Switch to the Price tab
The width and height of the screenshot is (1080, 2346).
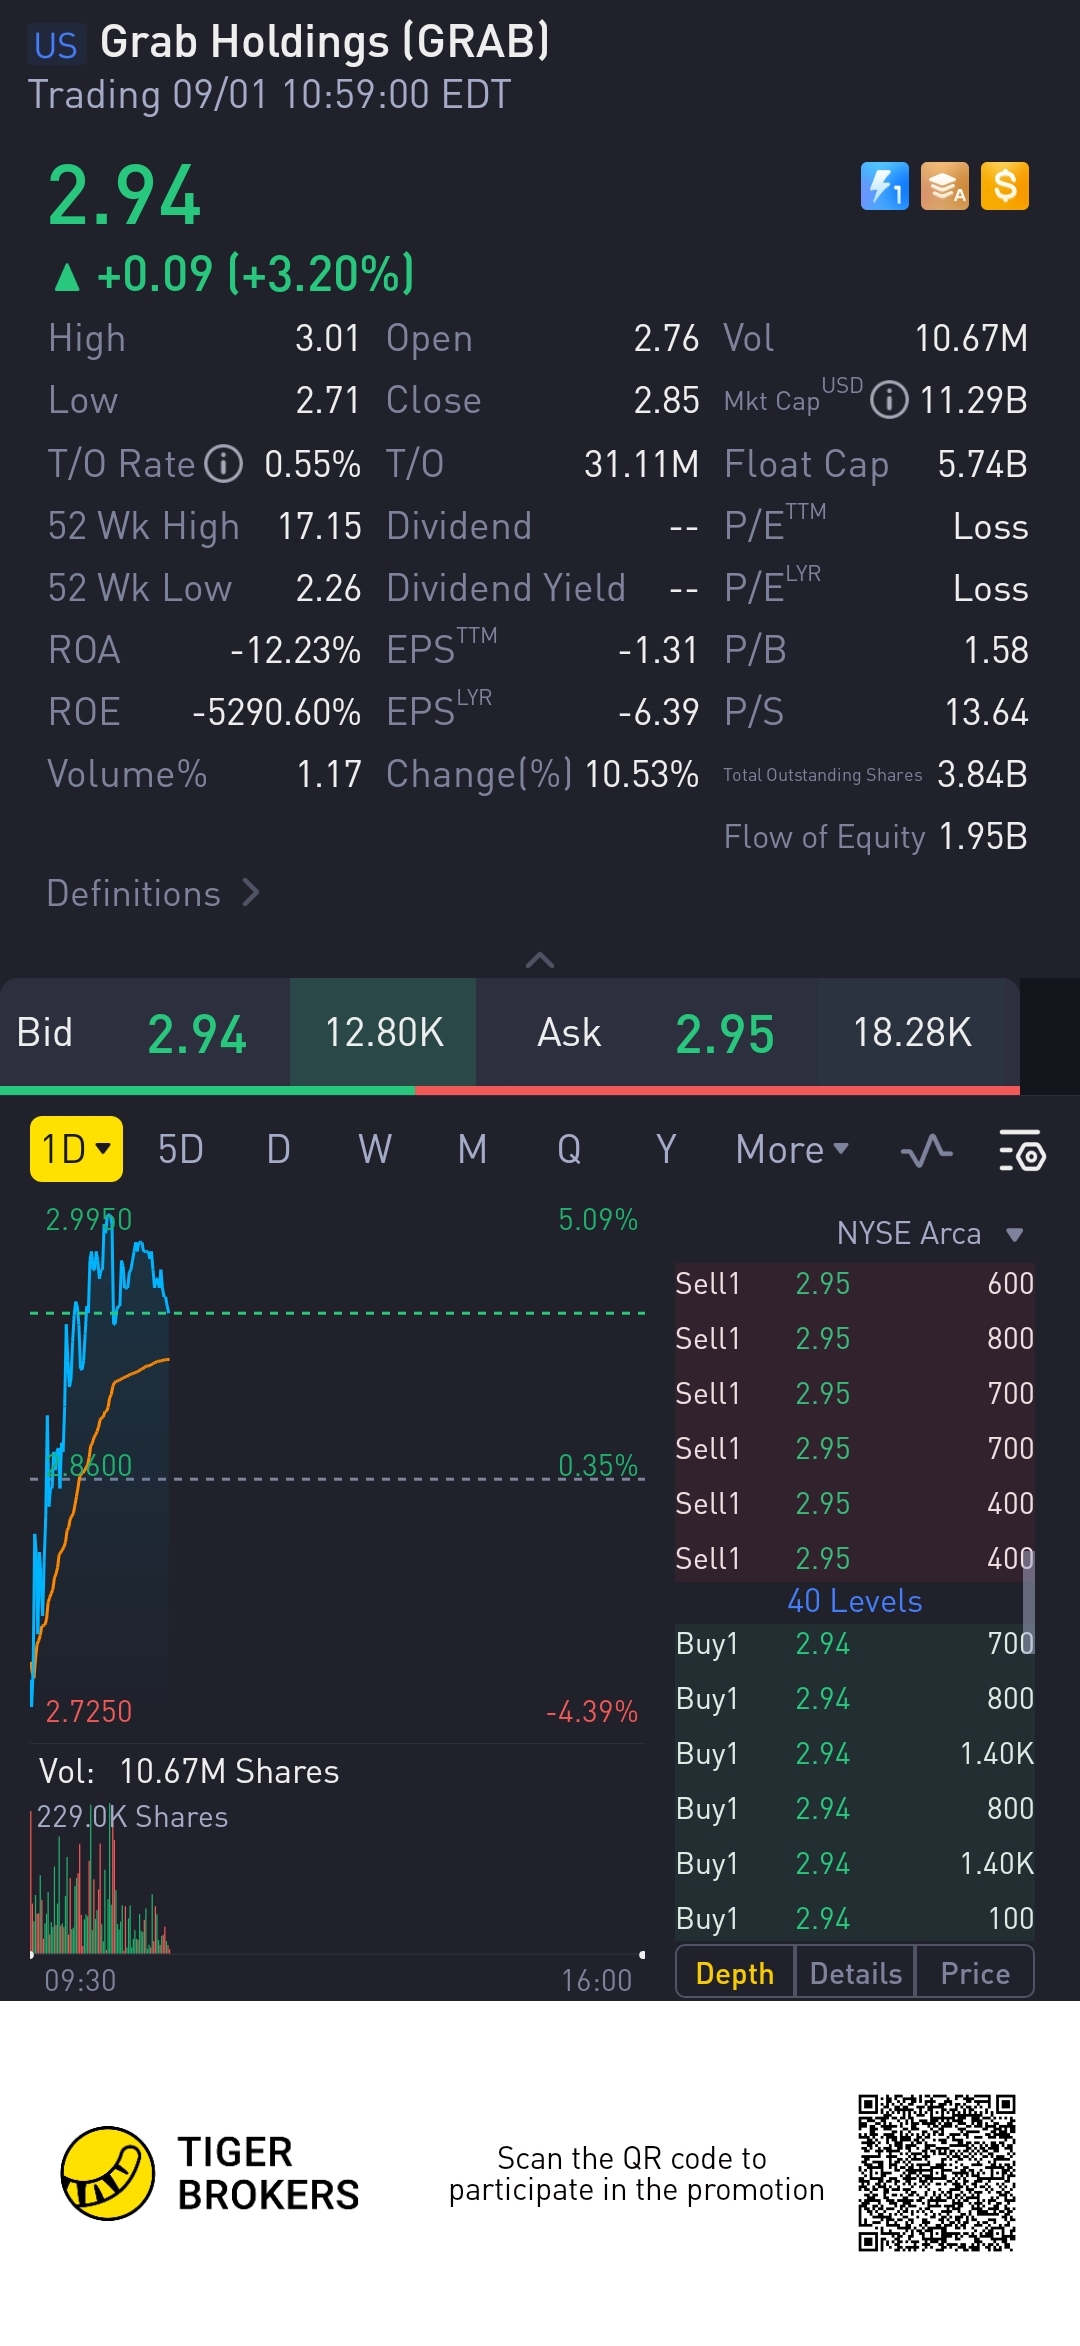(975, 1973)
